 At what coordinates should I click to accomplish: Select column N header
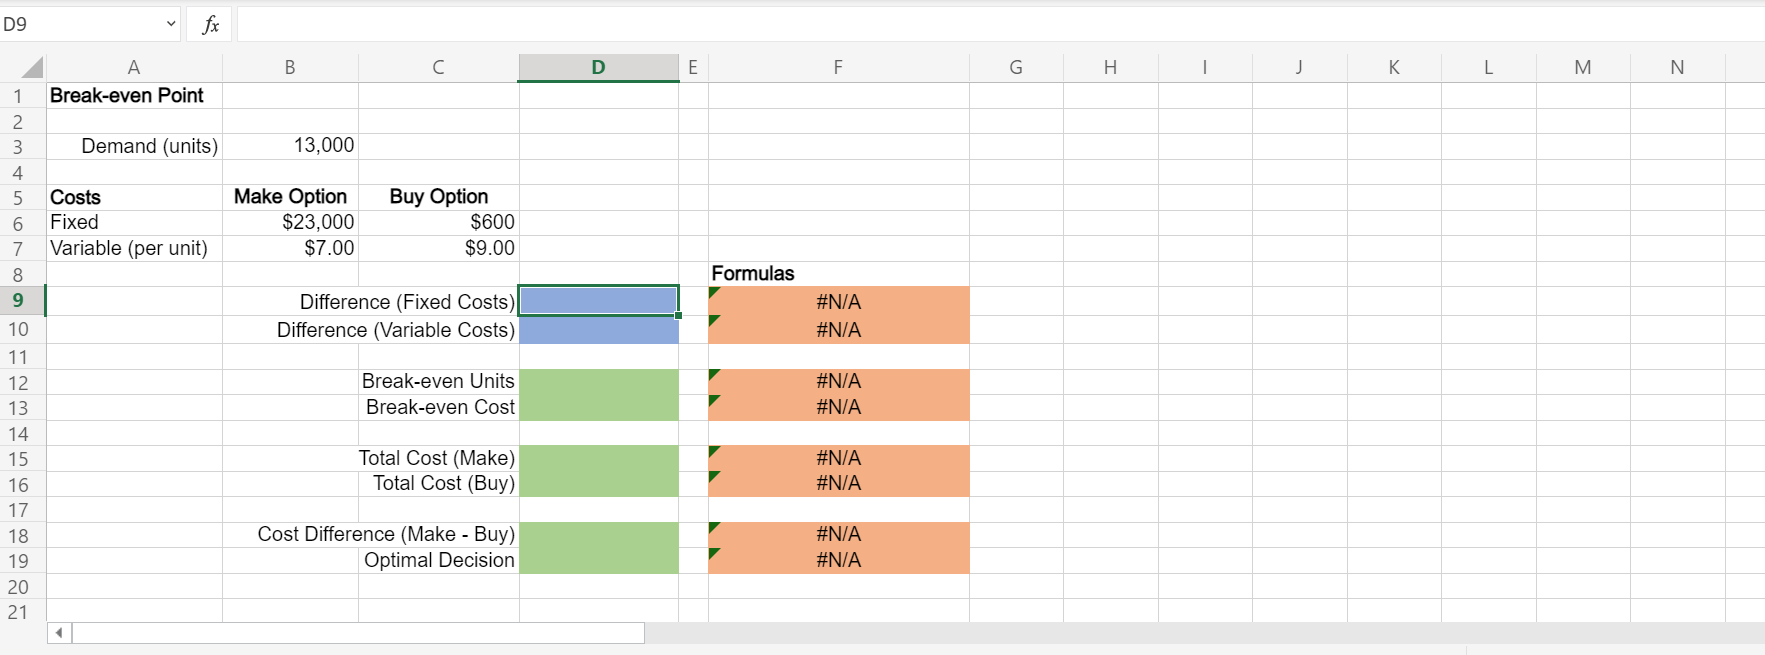coord(1677,67)
